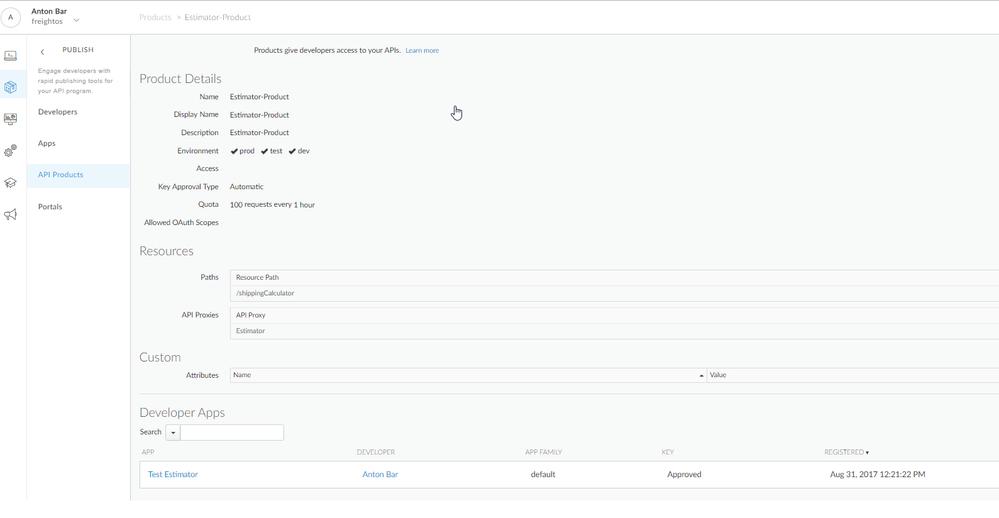999x518 pixels.
Task: Open the Test Estimator app link
Action: pos(173,475)
